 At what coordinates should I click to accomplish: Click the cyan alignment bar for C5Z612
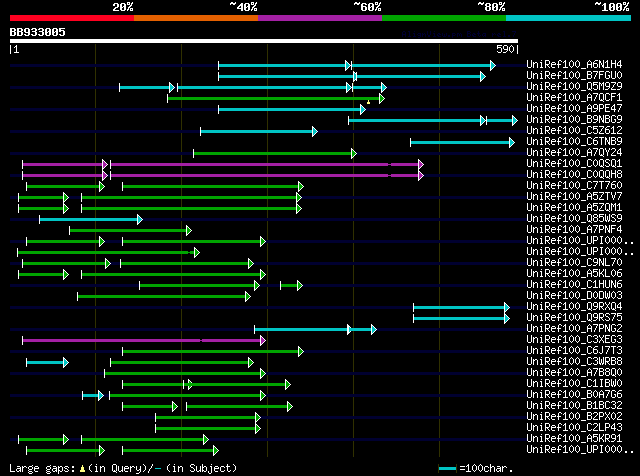point(259,131)
